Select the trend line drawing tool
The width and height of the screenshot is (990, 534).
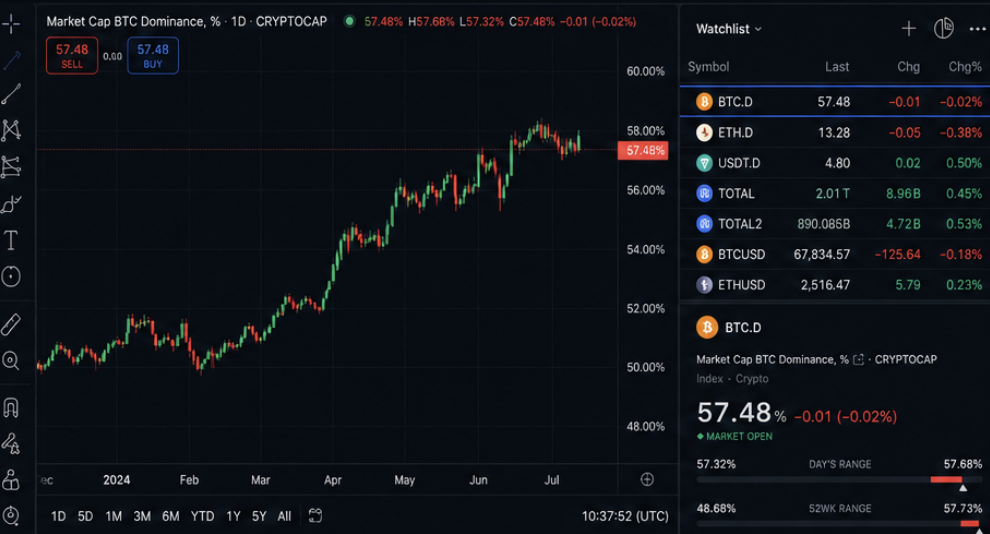tap(11, 94)
